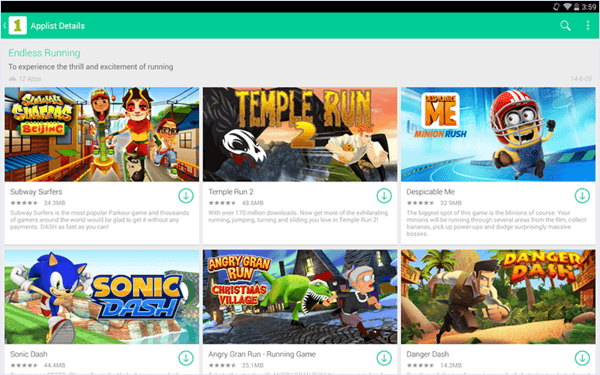The width and height of the screenshot is (600, 375).
Task: Click the Subway Surfers star rating
Action: coord(24,203)
